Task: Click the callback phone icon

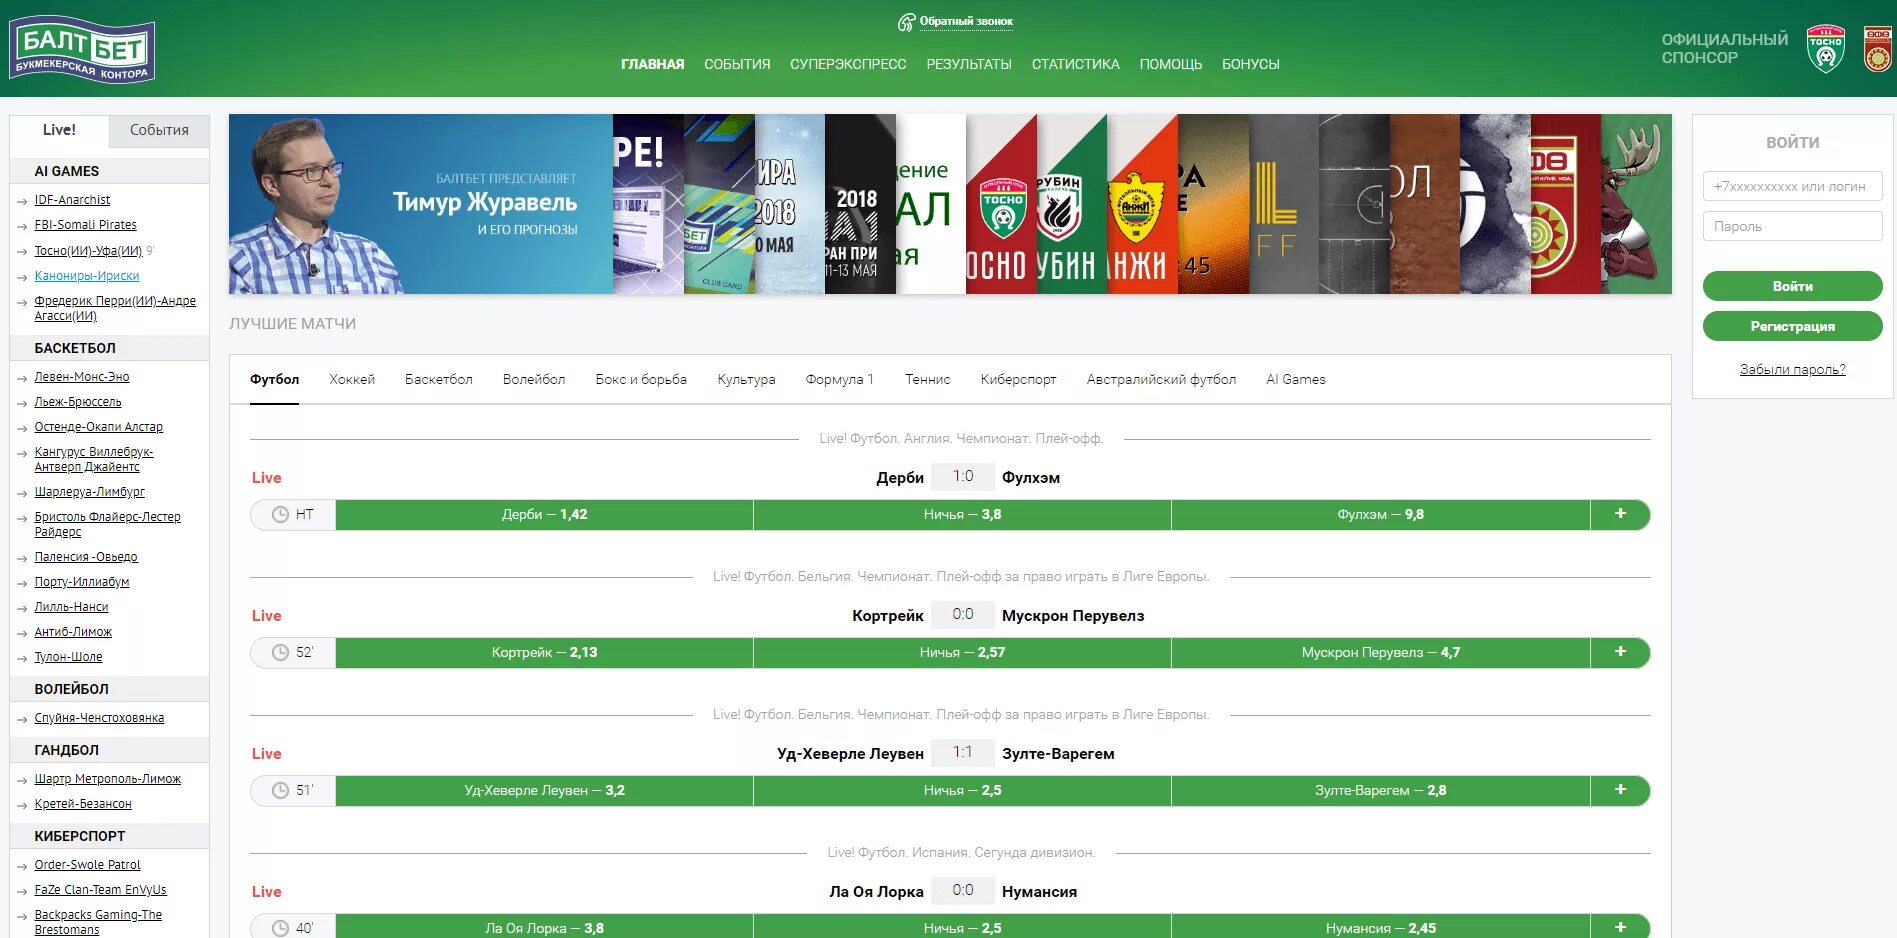Action: (906, 22)
